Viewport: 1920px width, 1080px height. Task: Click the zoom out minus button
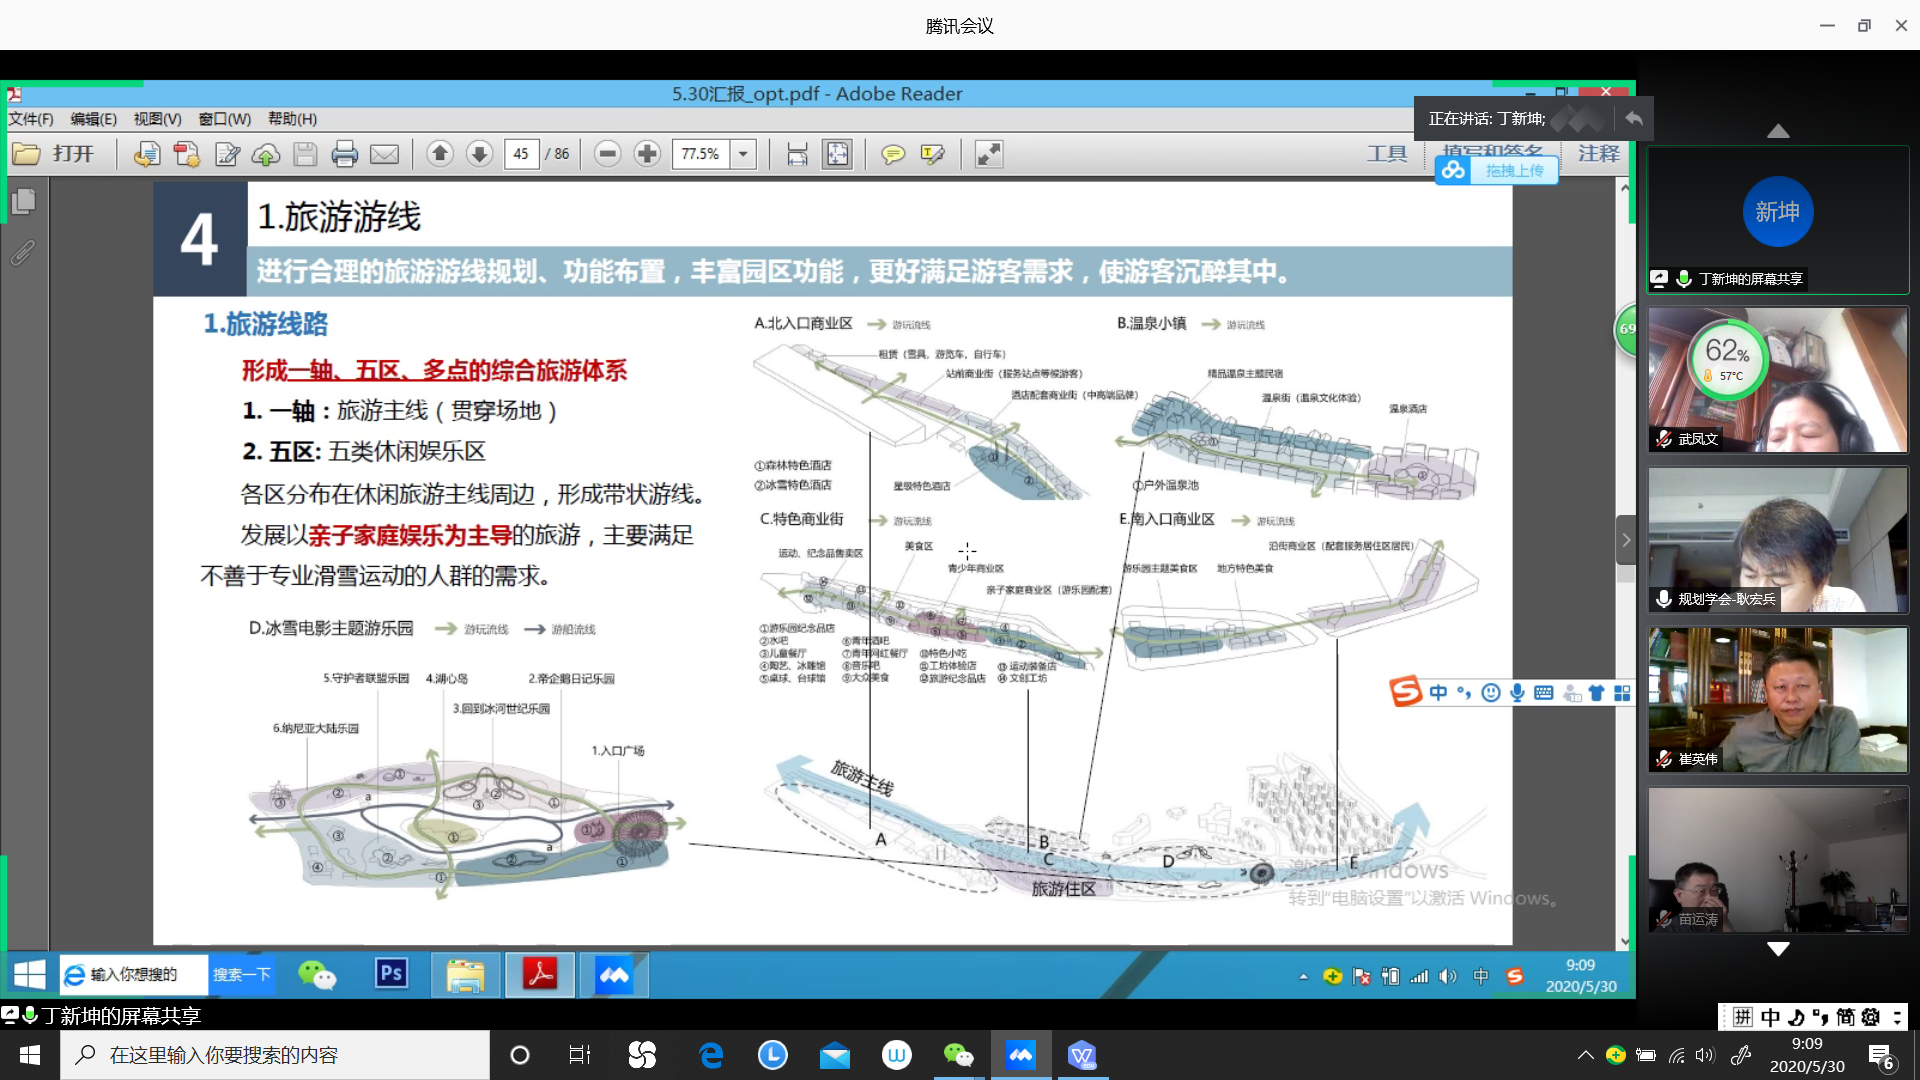click(x=607, y=154)
